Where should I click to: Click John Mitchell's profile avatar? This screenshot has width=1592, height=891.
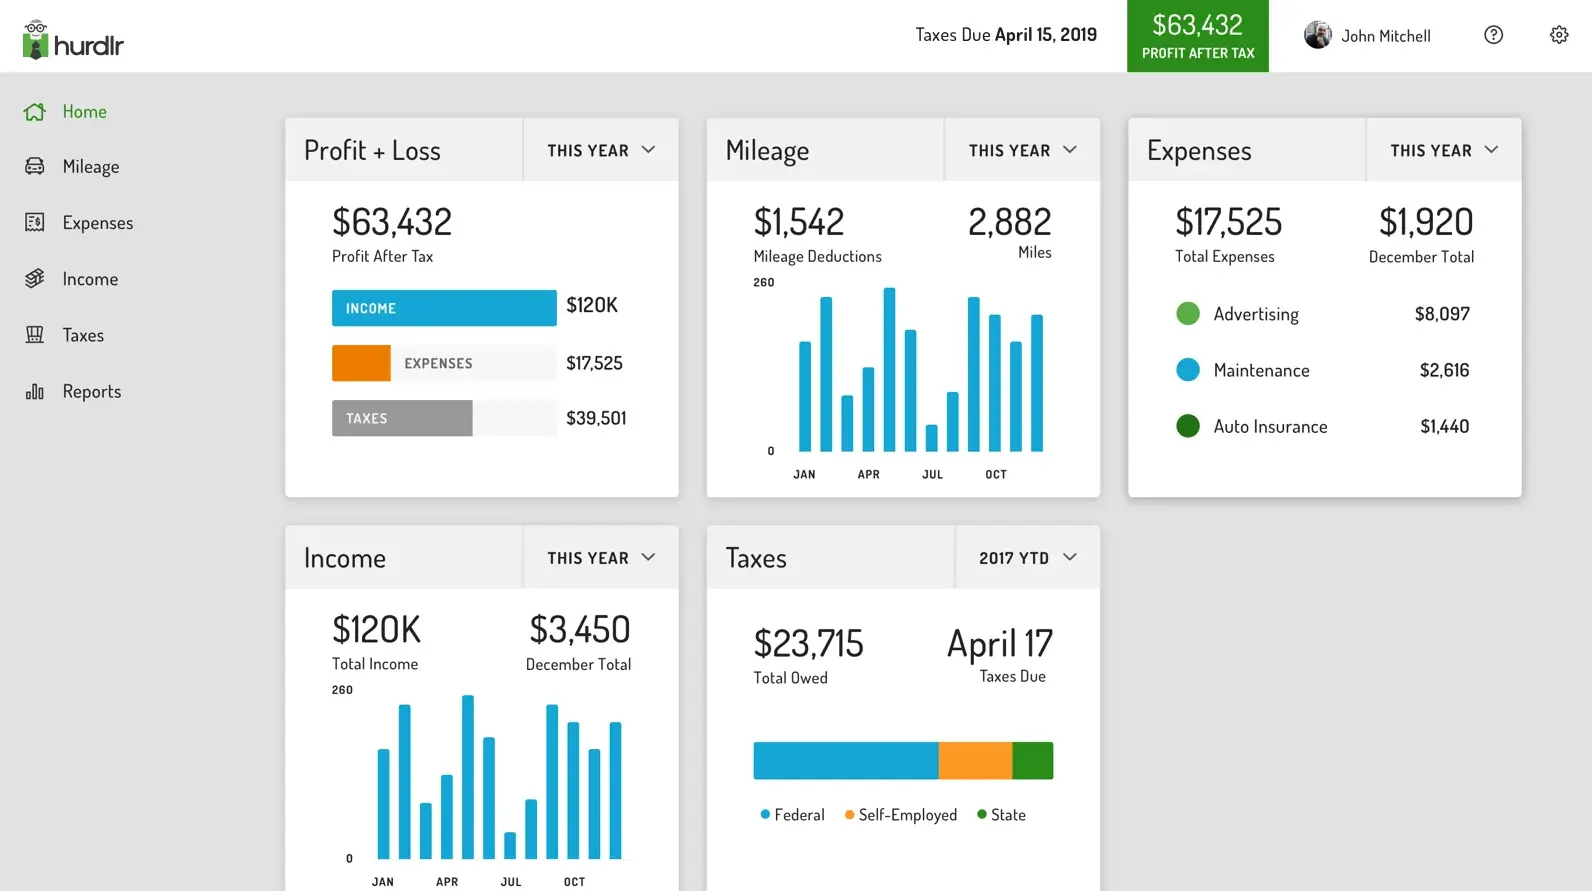1318,35
